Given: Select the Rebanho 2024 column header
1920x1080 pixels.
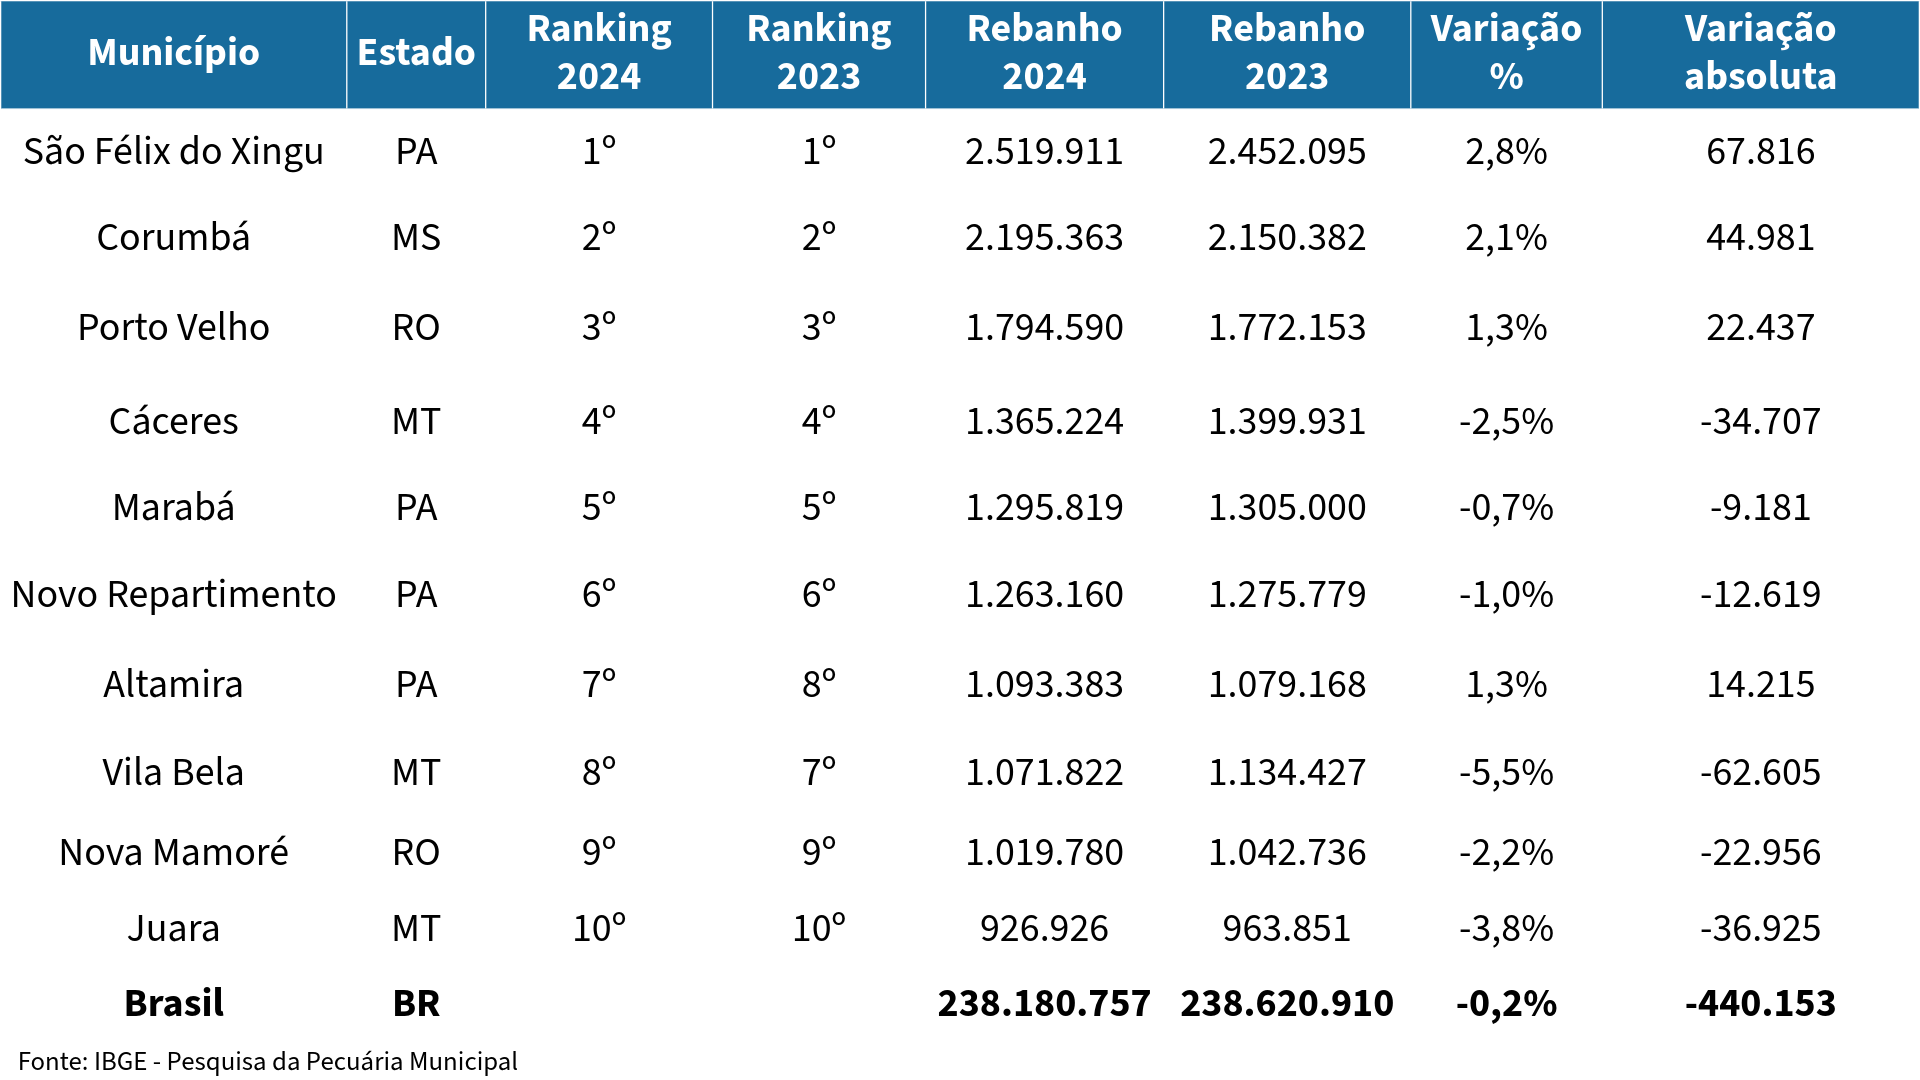Looking at the screenshot, I should [1045, 54].
